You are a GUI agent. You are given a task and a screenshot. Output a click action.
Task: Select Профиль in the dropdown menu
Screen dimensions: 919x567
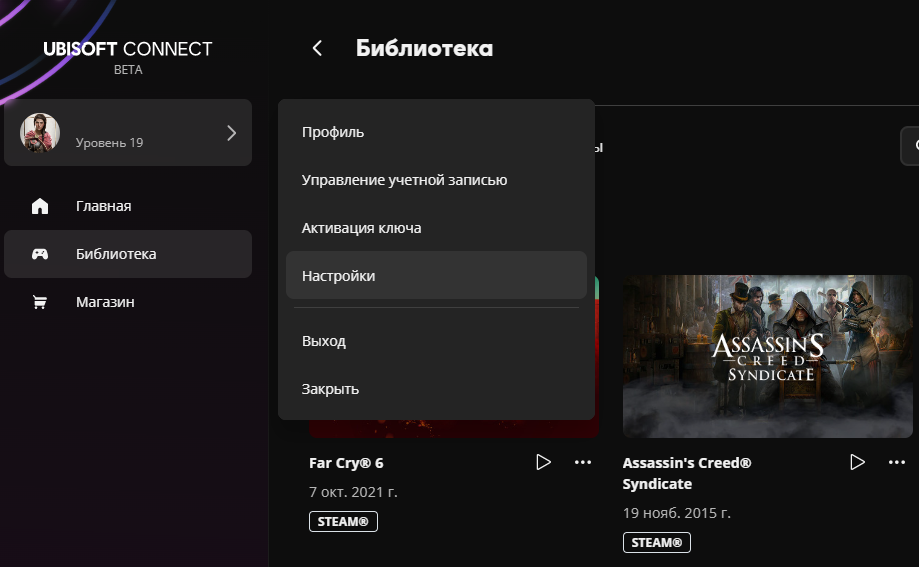click(x=333, y=132)
